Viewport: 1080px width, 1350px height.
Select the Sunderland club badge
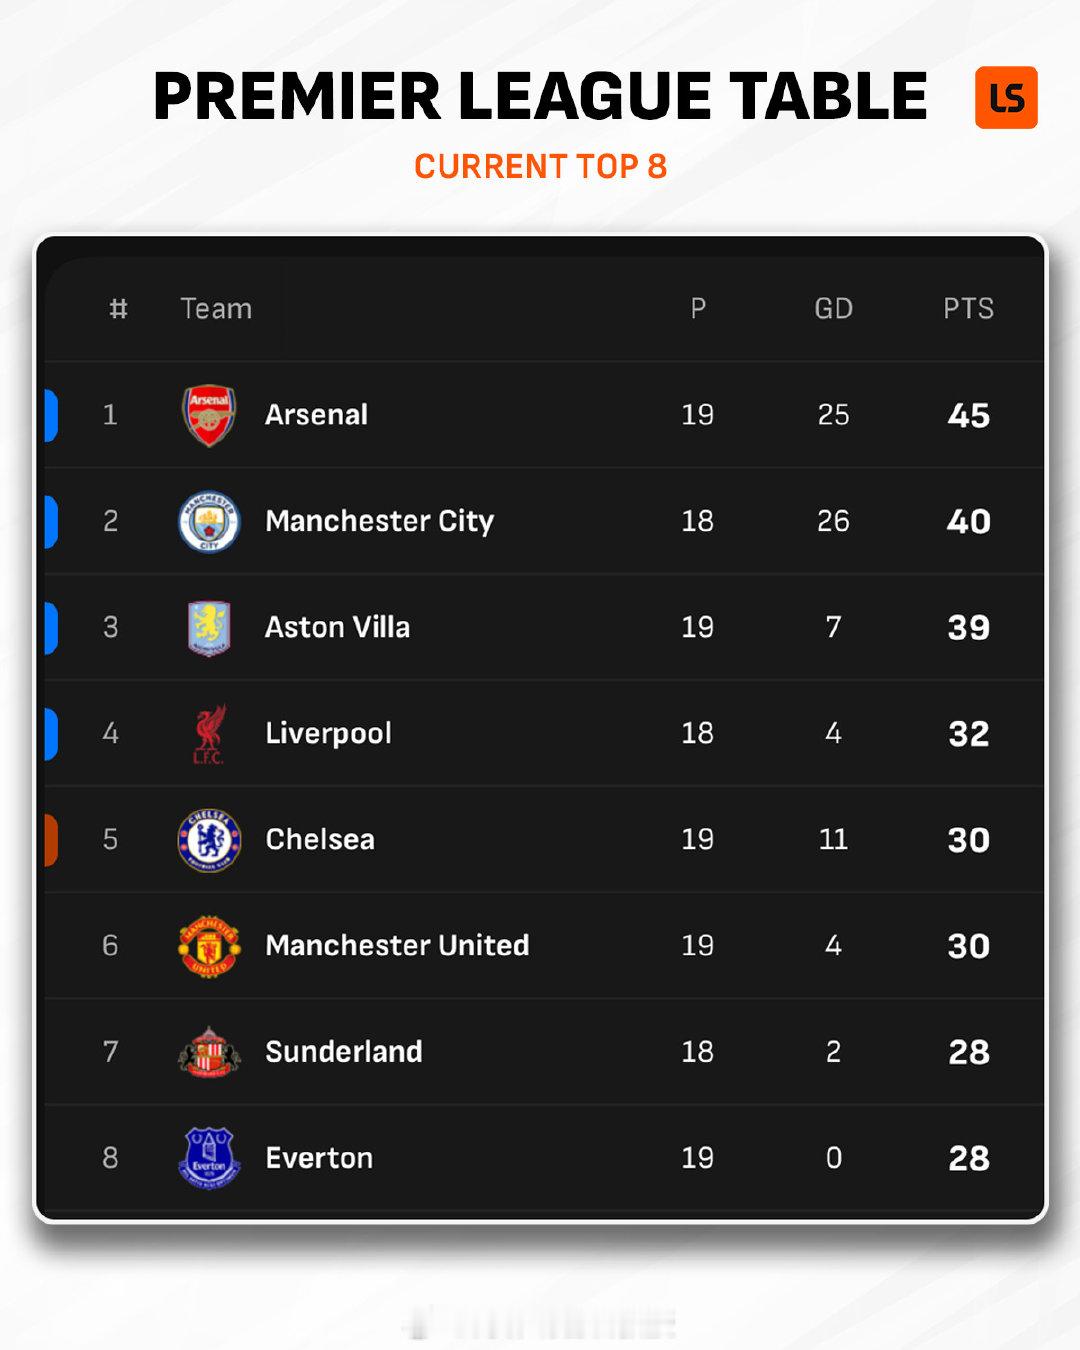[209, 1052]
